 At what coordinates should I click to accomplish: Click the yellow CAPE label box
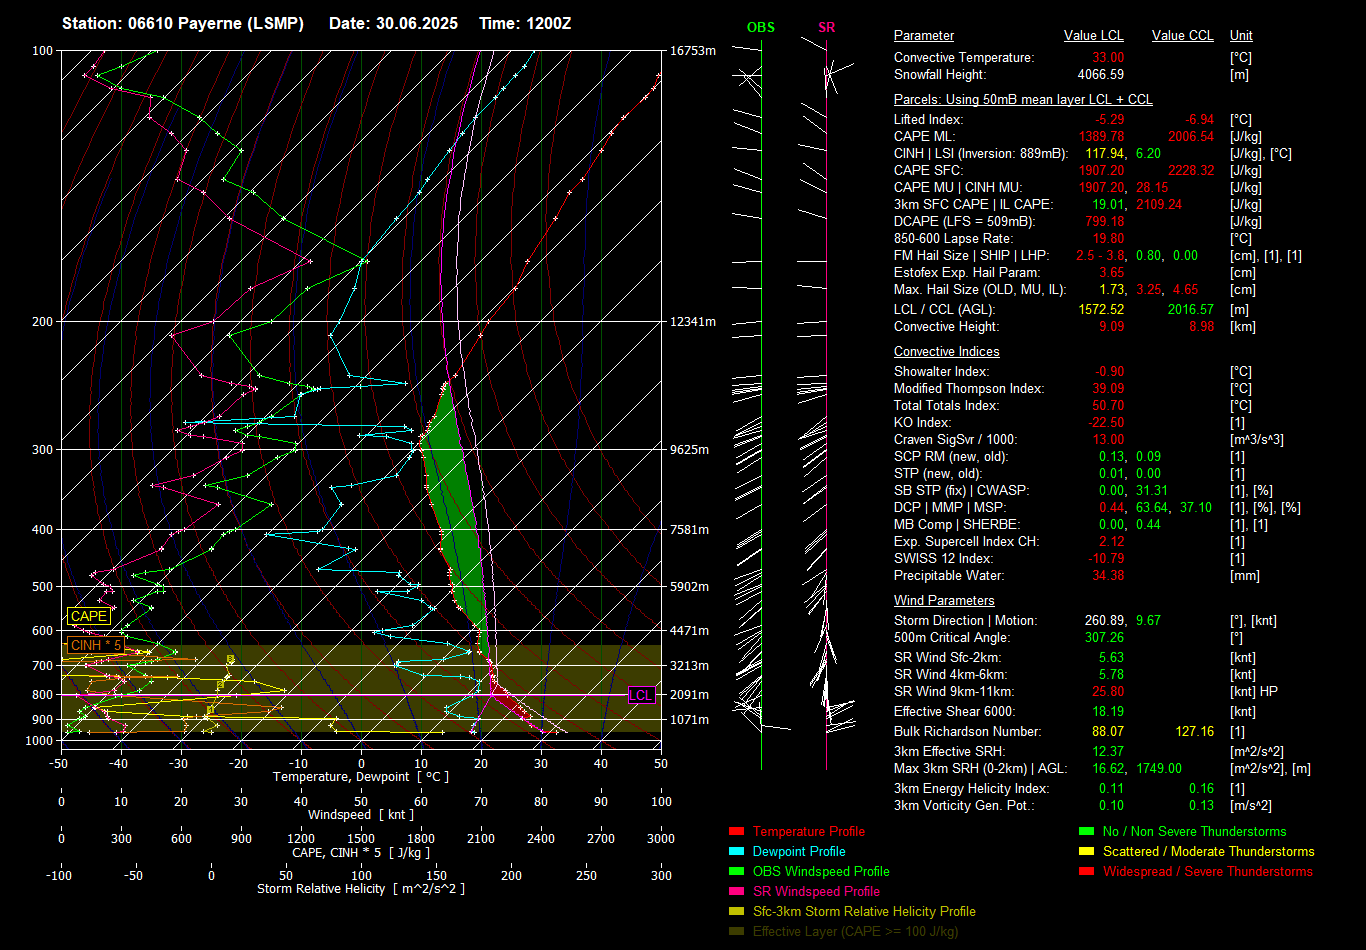click(x=89, y=617)
